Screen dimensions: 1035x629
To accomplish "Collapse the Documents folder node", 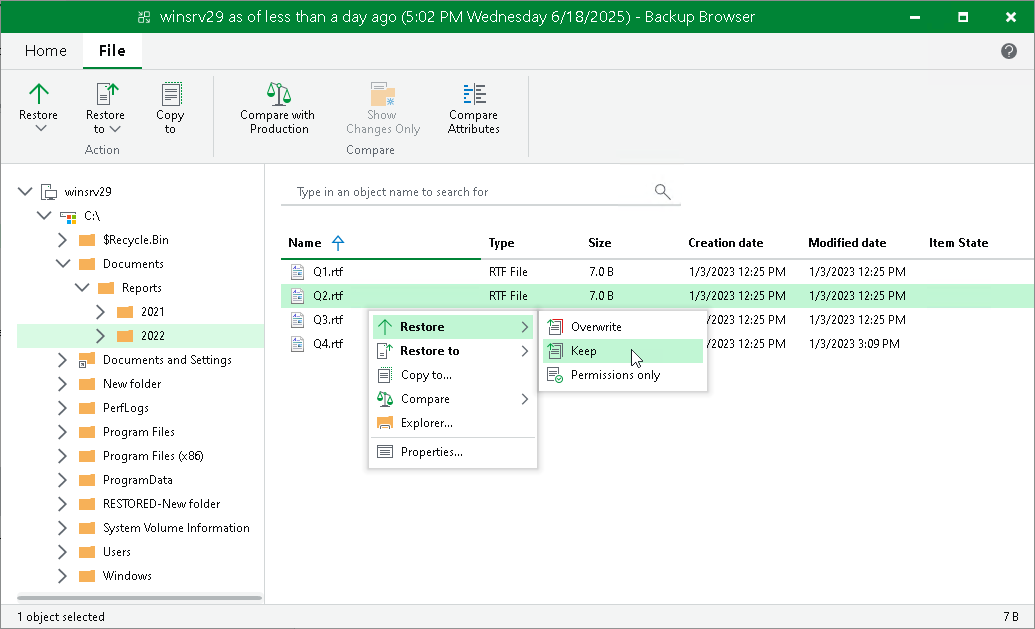I will (x=63, y=263).
